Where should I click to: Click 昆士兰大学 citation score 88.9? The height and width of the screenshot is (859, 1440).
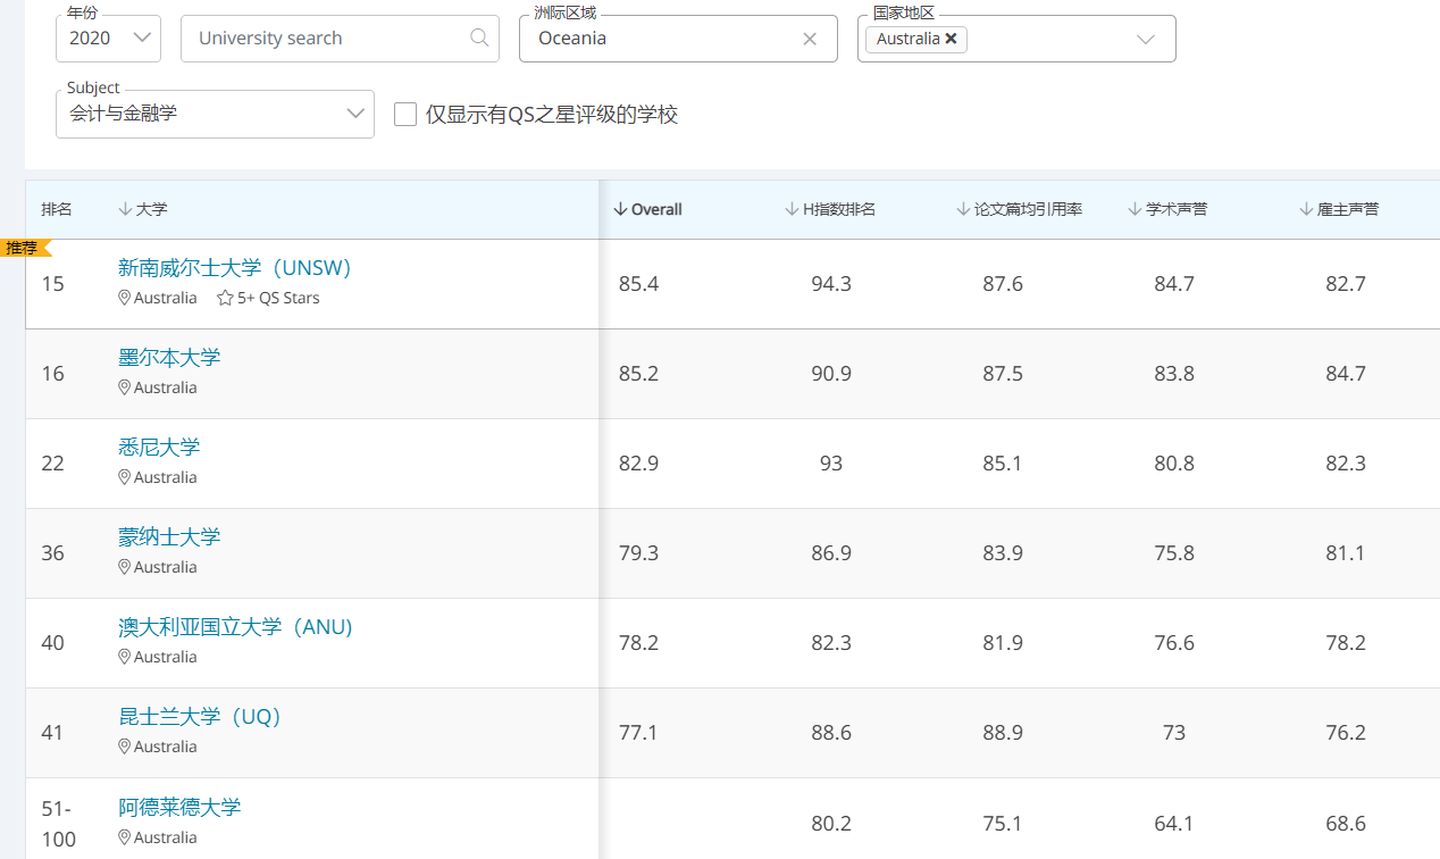pyautogui.click(x=1002, y=733)
